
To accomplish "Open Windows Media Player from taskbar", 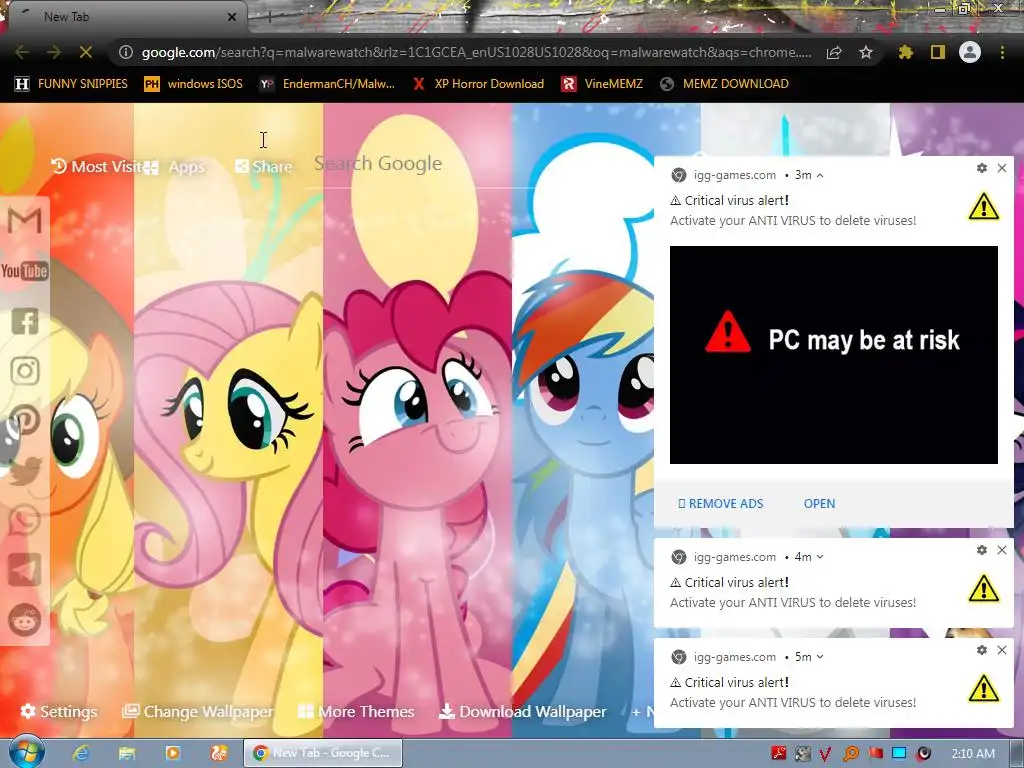I will click(x=172, y=753).
